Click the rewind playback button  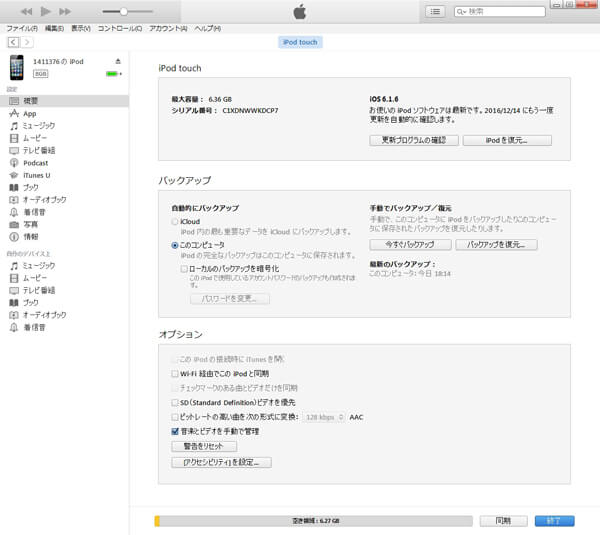(26, 11)
